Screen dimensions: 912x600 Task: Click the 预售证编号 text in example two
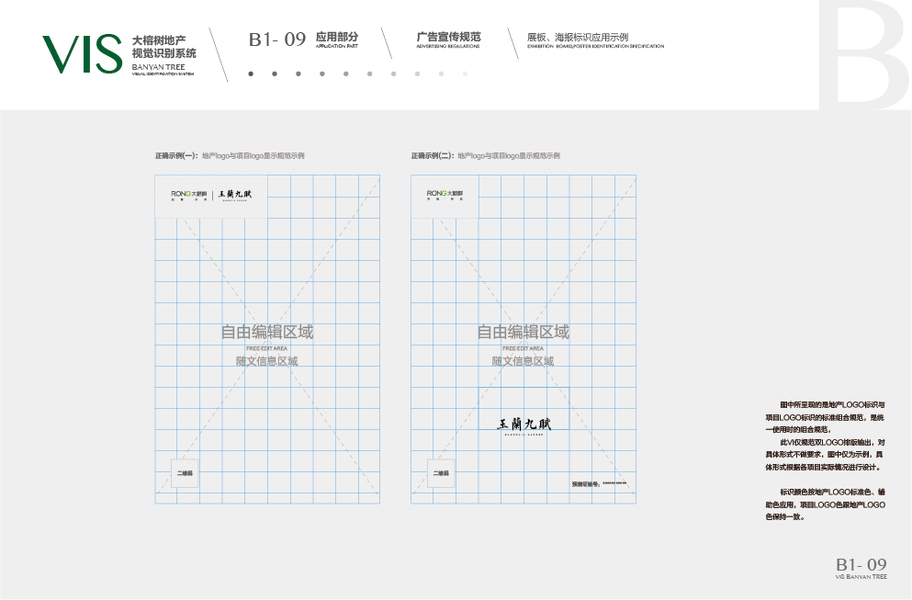(599, 484)
